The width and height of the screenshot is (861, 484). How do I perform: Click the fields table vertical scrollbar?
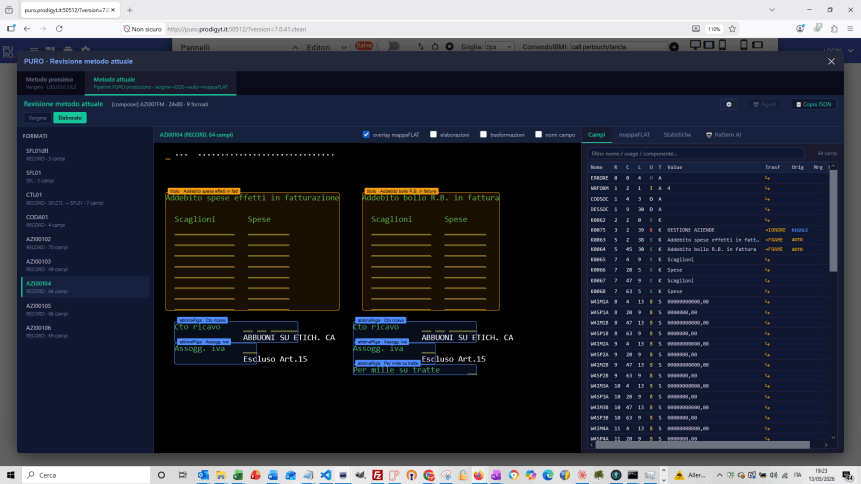tap(833, 220)
